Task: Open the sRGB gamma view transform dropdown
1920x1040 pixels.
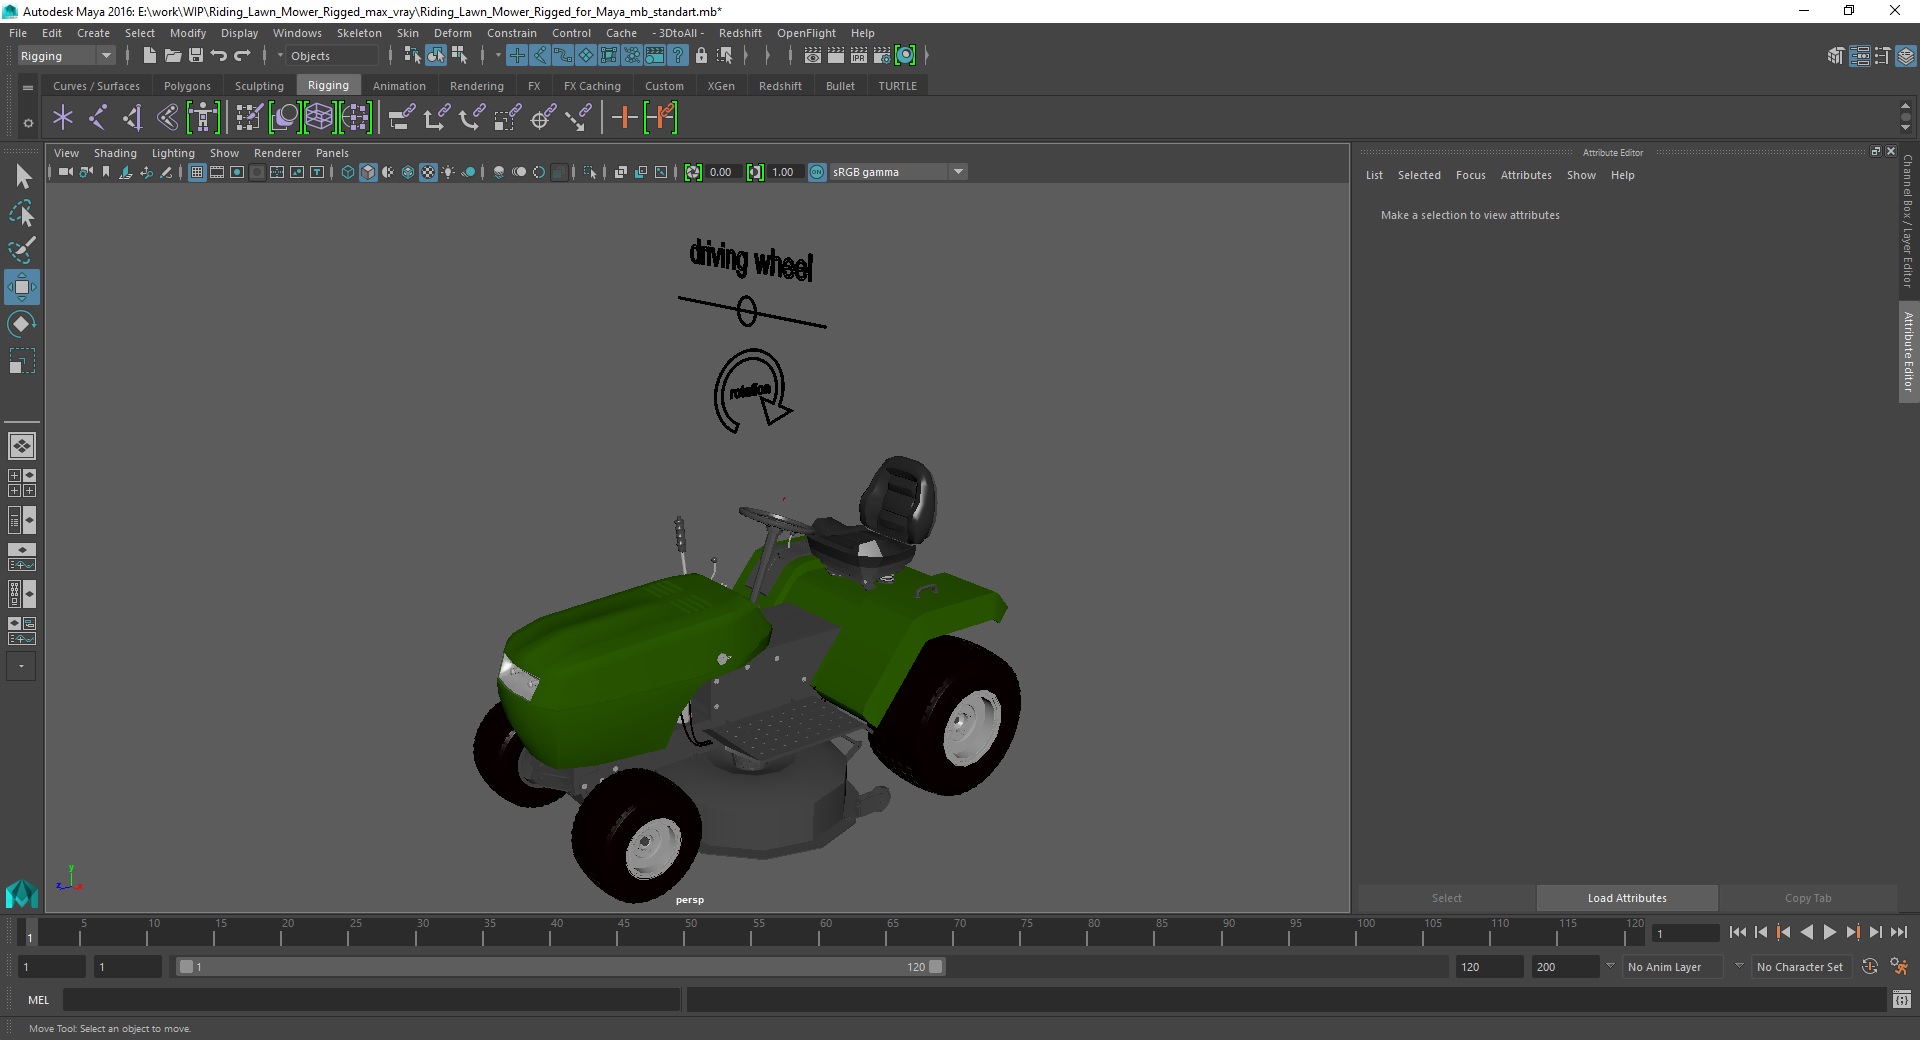Action: click(x=898, y=172)
